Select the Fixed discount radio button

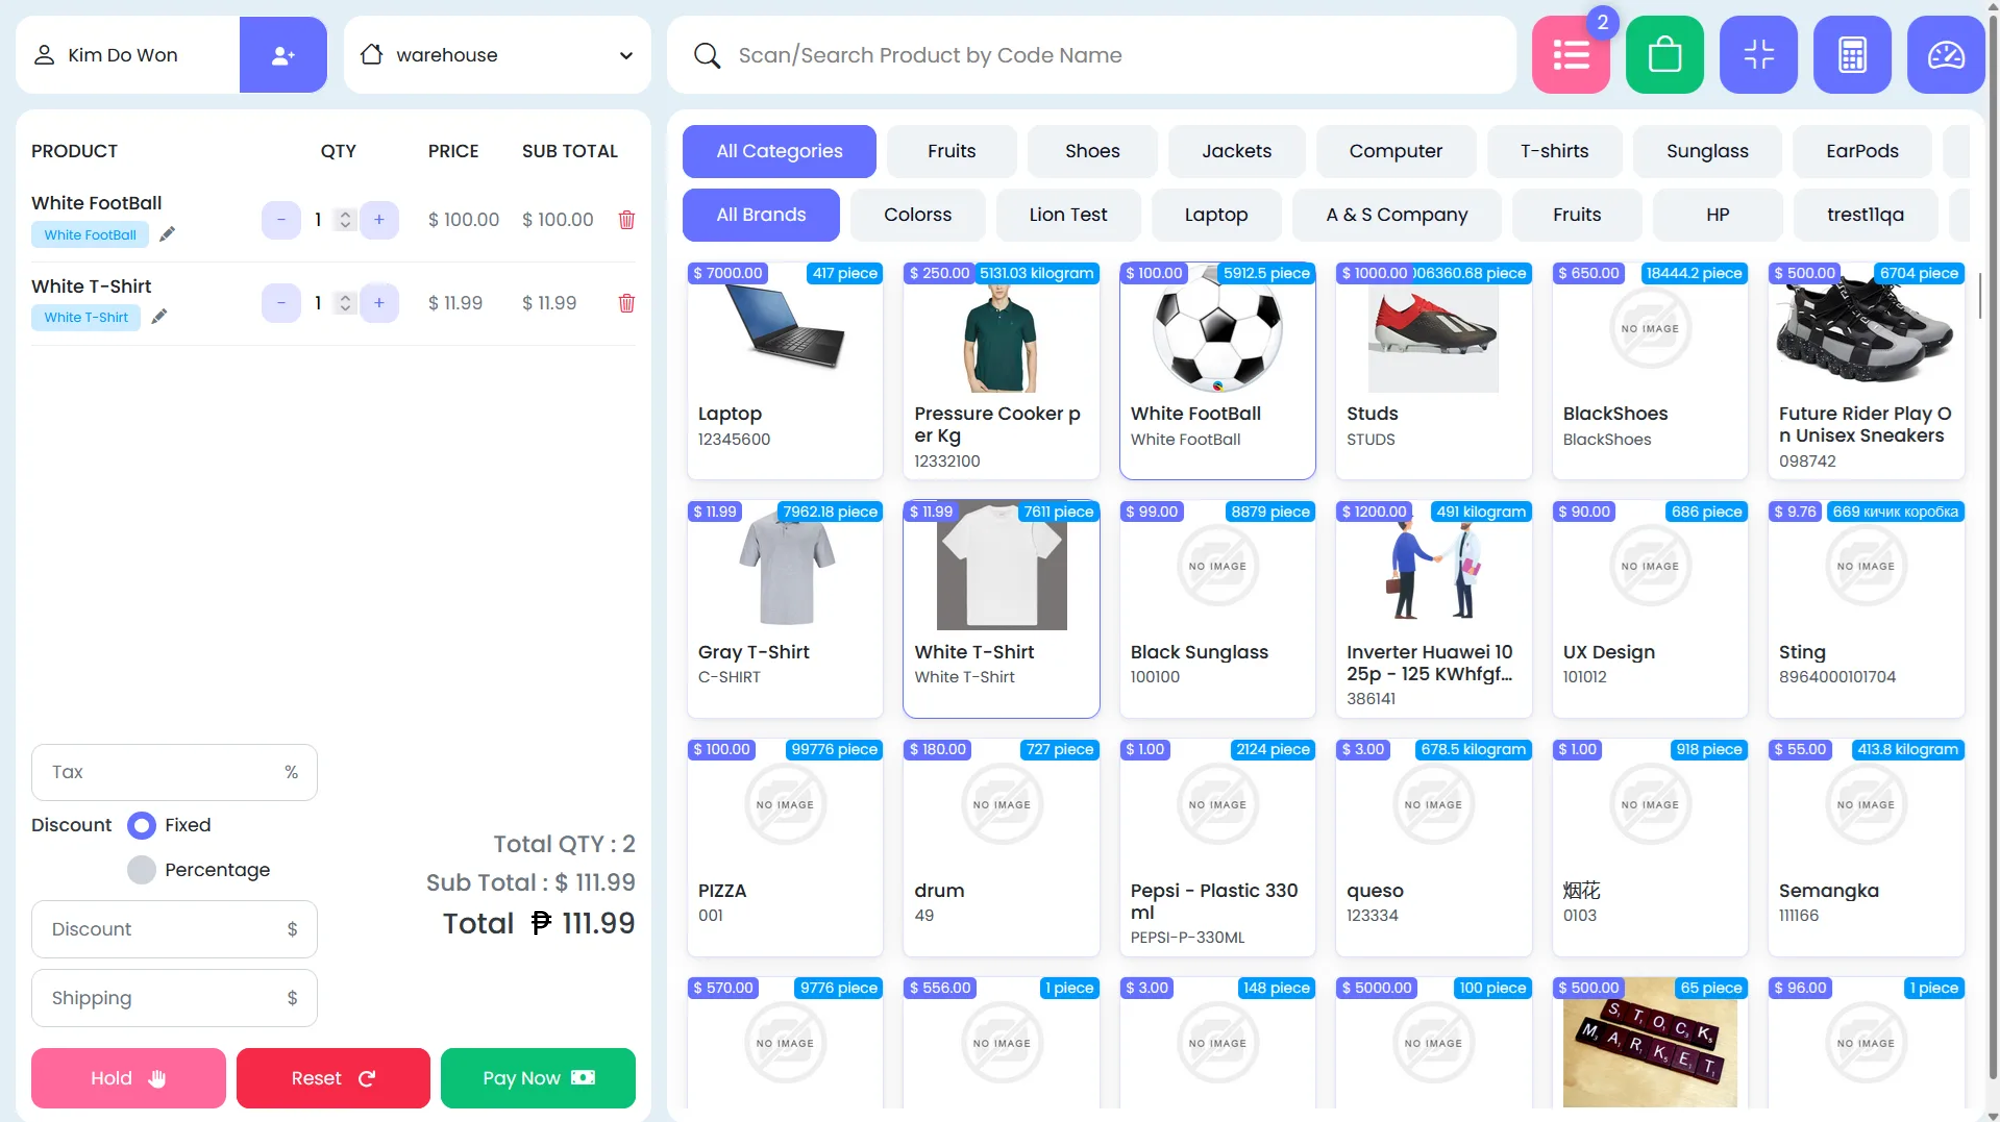(142, 825)
